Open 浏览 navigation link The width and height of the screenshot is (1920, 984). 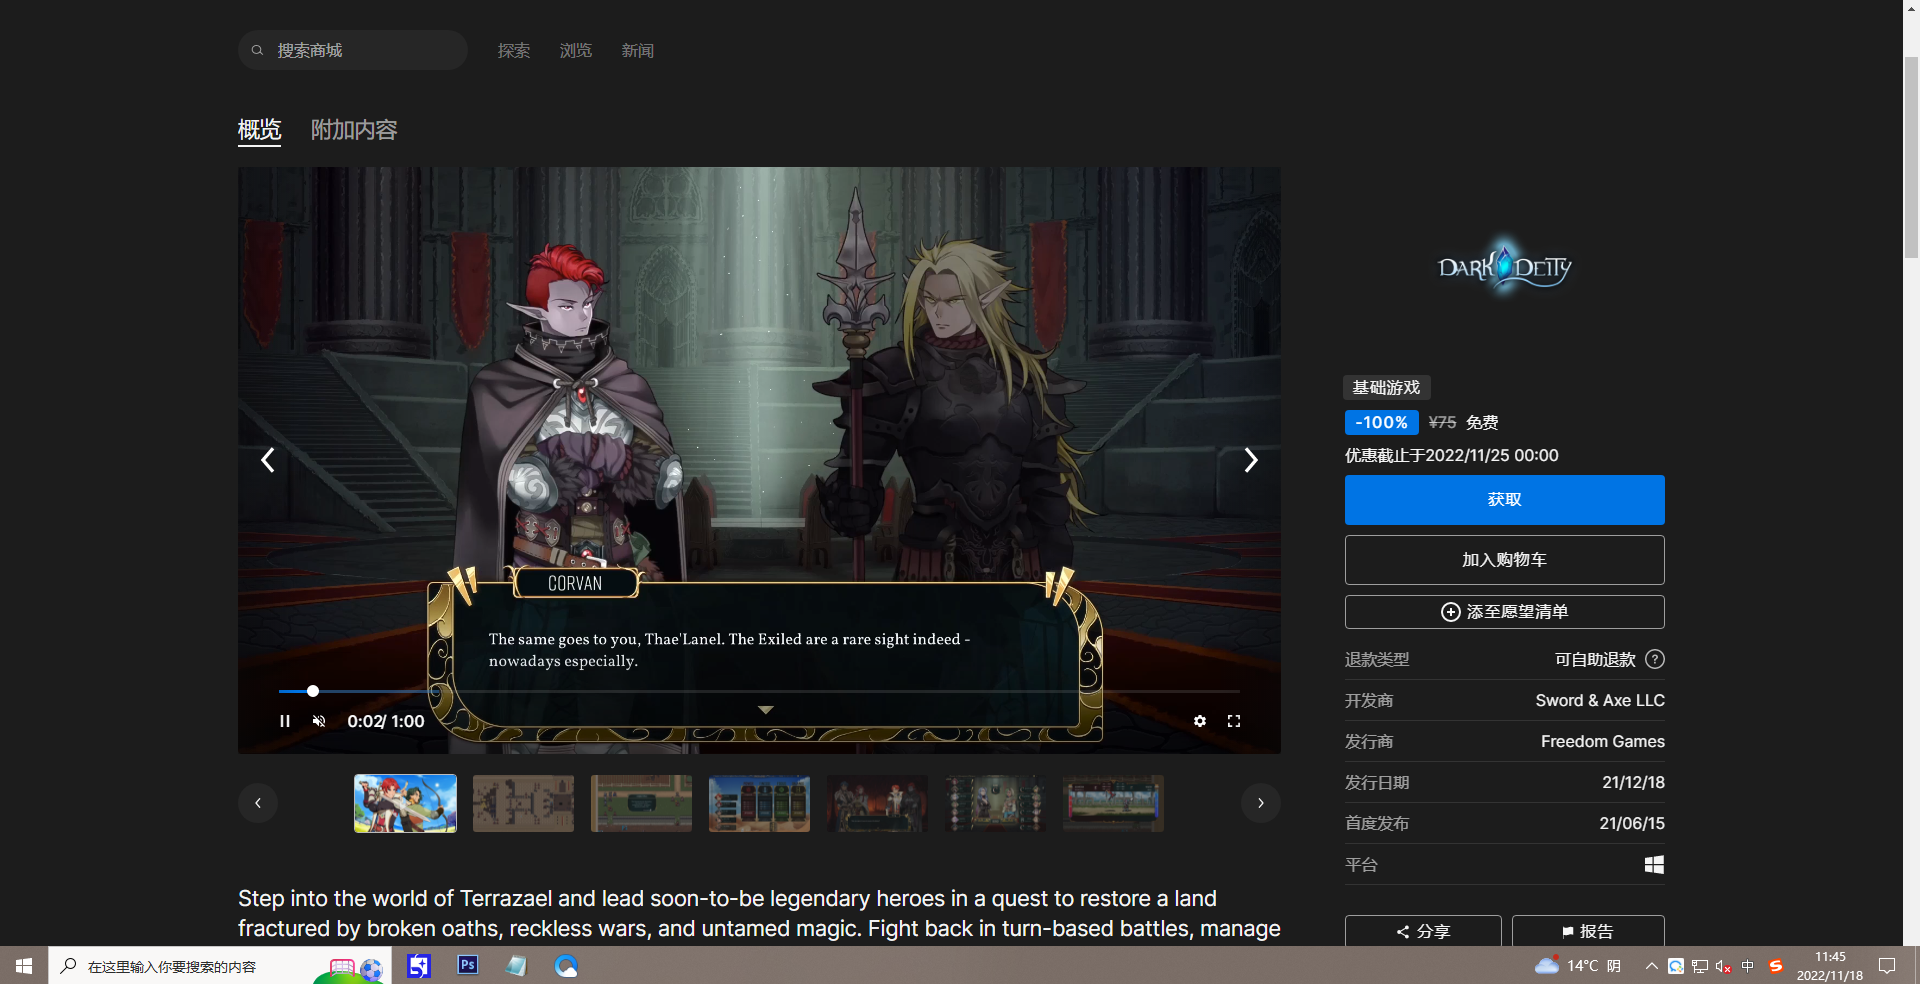point(576,50)
